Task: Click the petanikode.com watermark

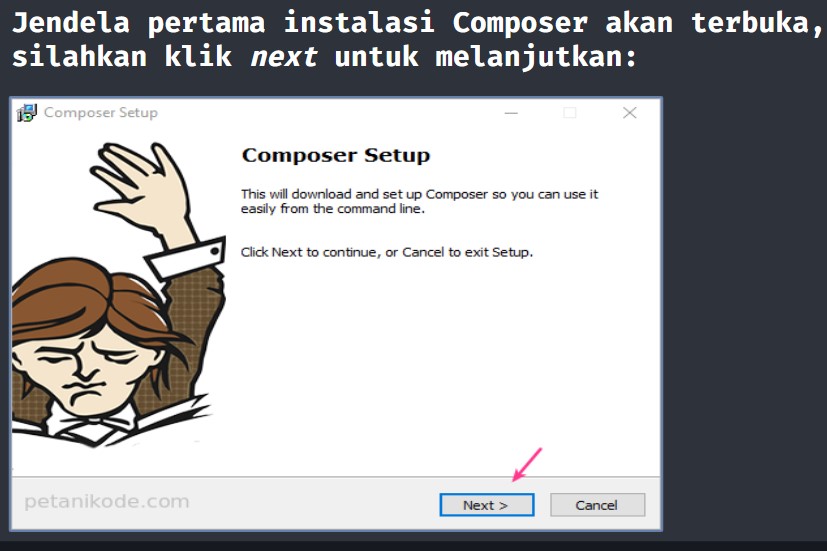Action: tap(107, 501)
